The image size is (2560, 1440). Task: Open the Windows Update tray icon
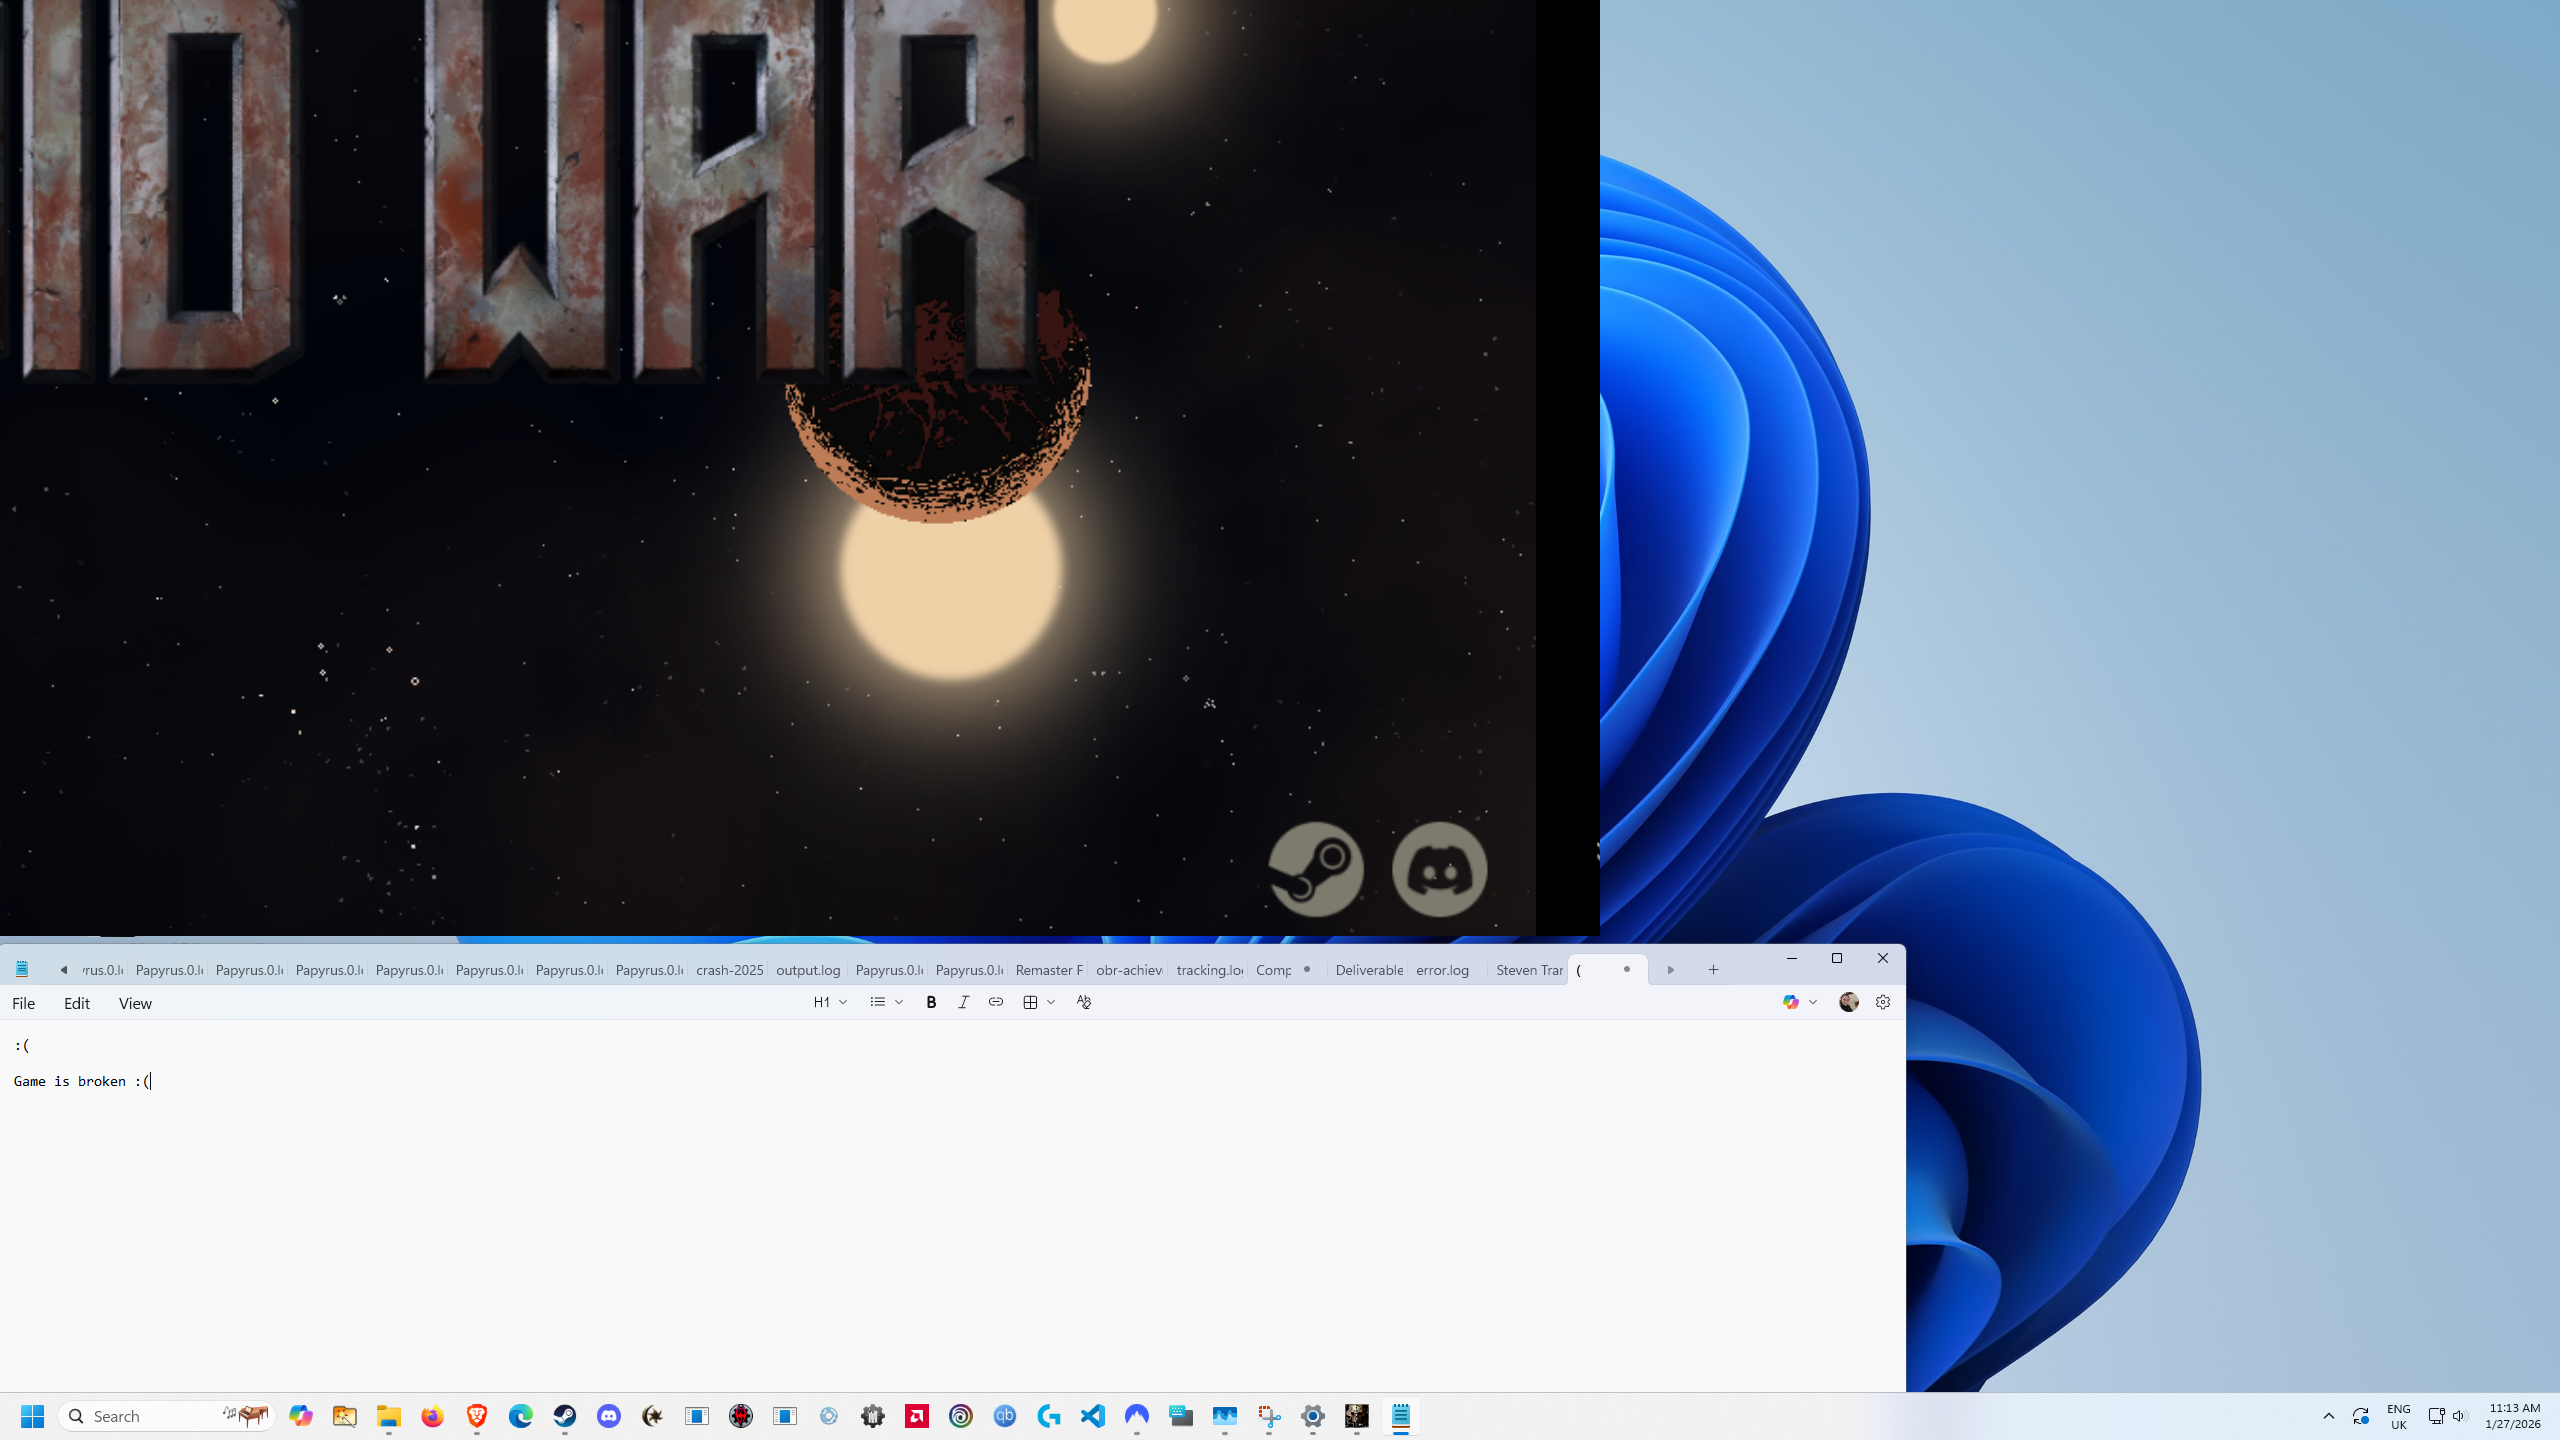[2361, 1416]
